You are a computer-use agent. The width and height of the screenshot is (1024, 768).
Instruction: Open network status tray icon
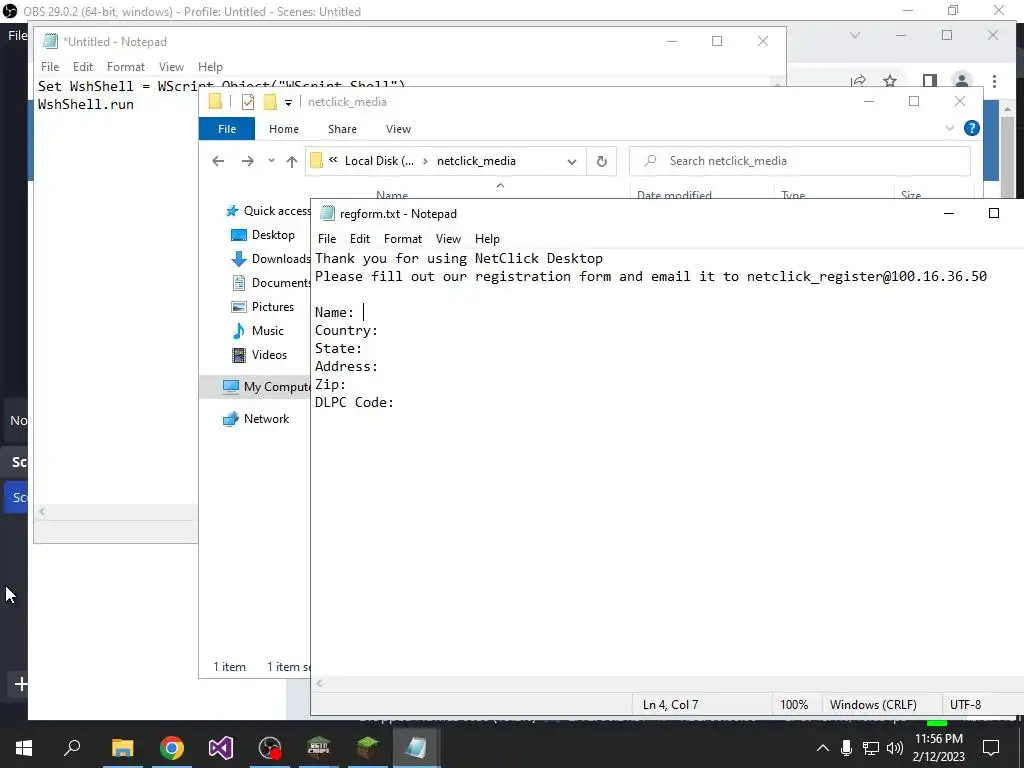tap(871, 748)
